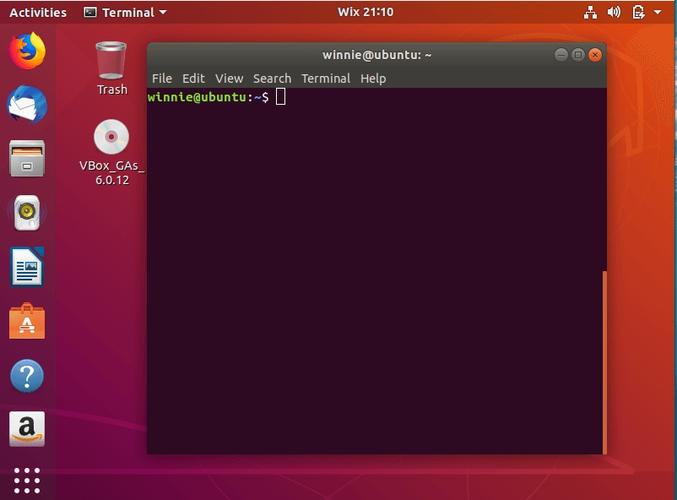The width and height of the screenshot is (677, 500).
Task: Open the Terminal menu in menu bar
Action: (326, 79)
